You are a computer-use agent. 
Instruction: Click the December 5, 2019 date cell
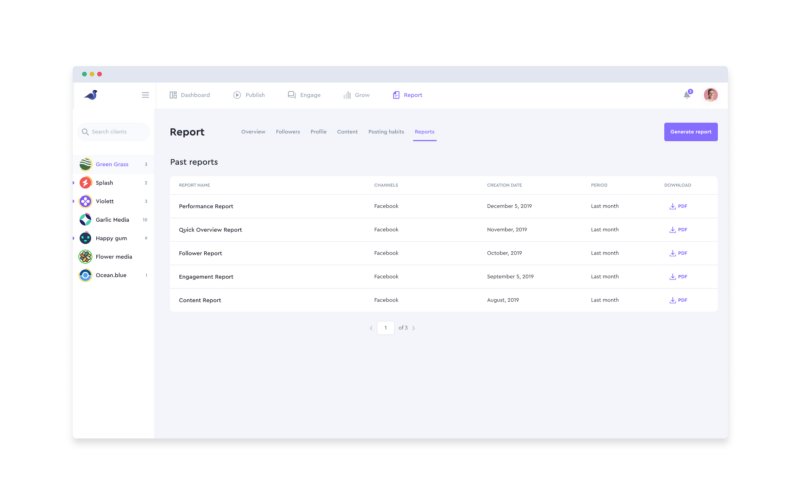(x=509, y=206)
